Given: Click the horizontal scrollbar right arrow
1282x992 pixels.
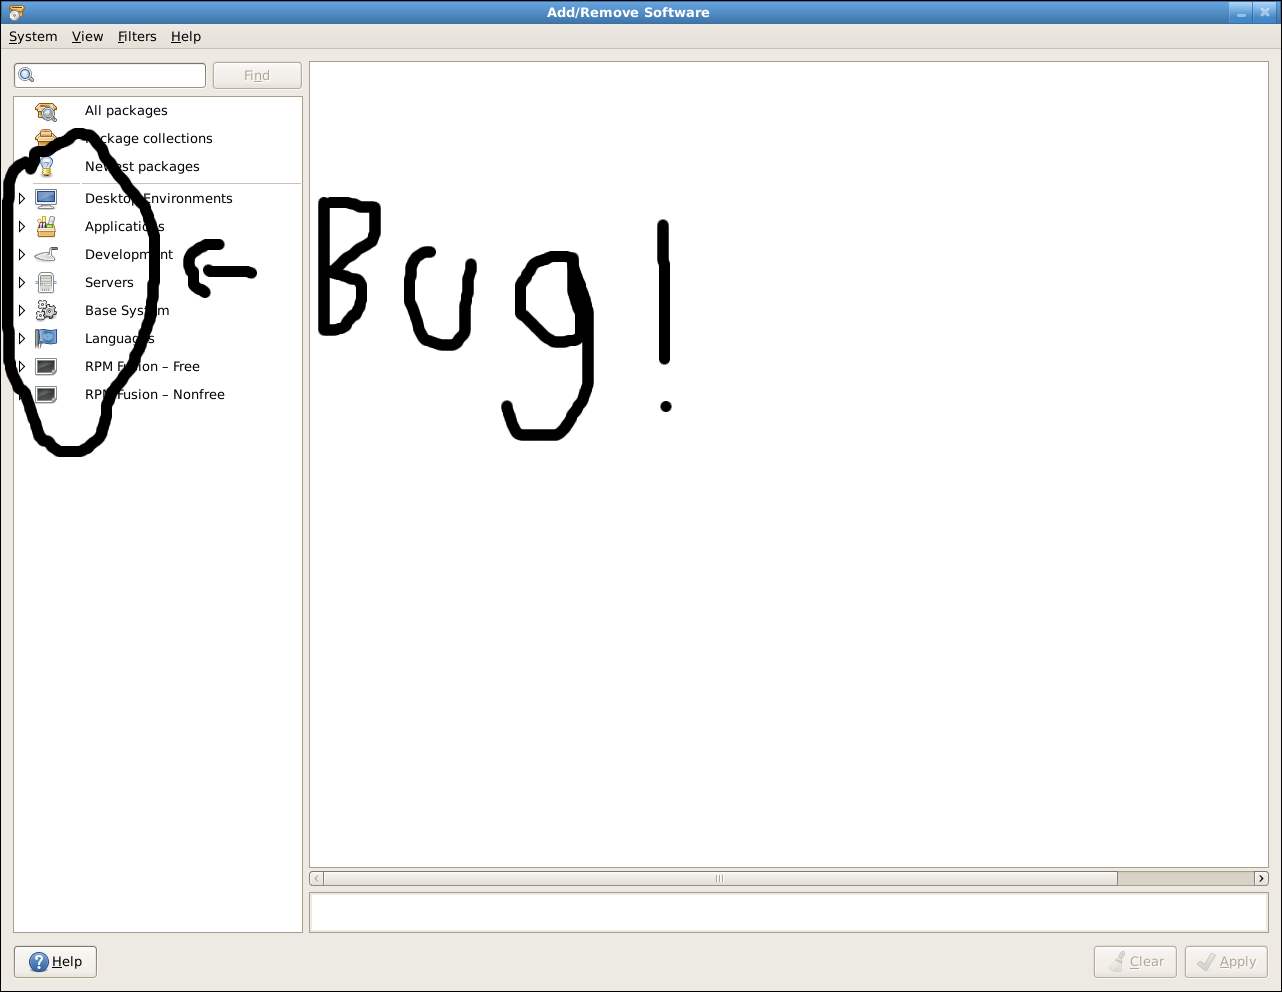Looking at the screenshot, I should (x=1261, y=879).
